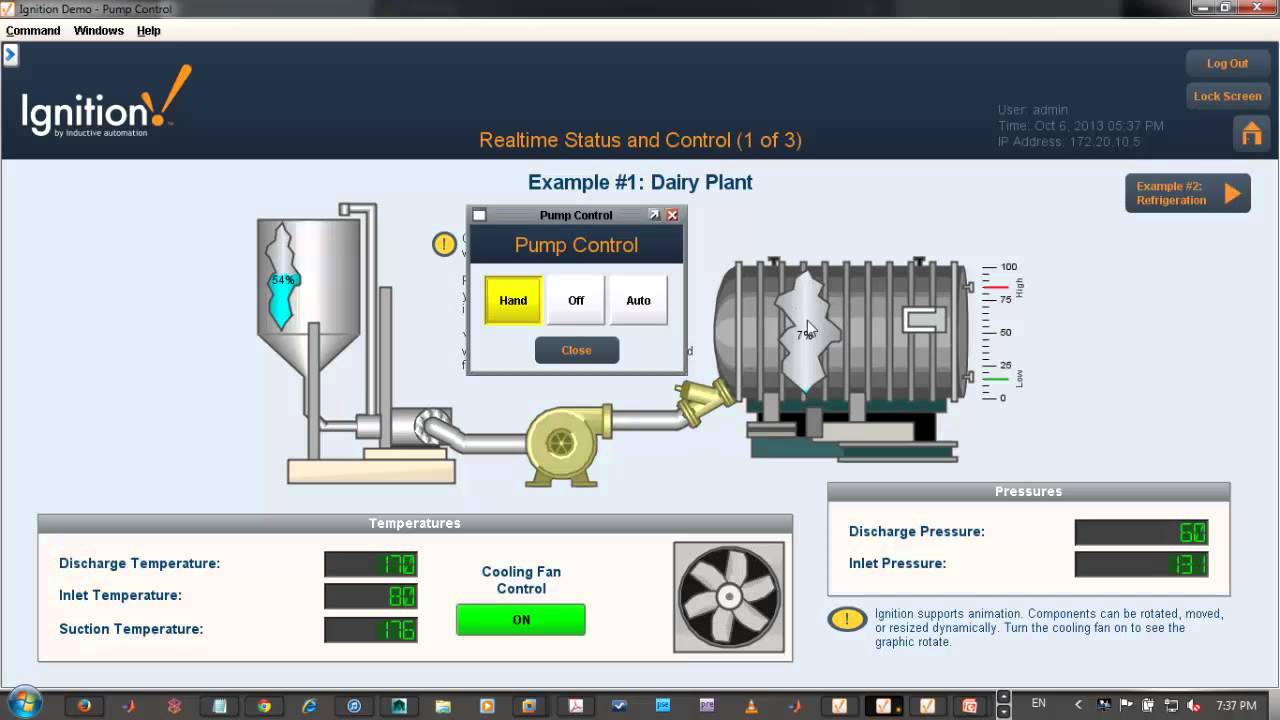The height and width of the screenshot is (720, 1280).
Task: Click the yellow info icon near the popup
Action: 444,244
